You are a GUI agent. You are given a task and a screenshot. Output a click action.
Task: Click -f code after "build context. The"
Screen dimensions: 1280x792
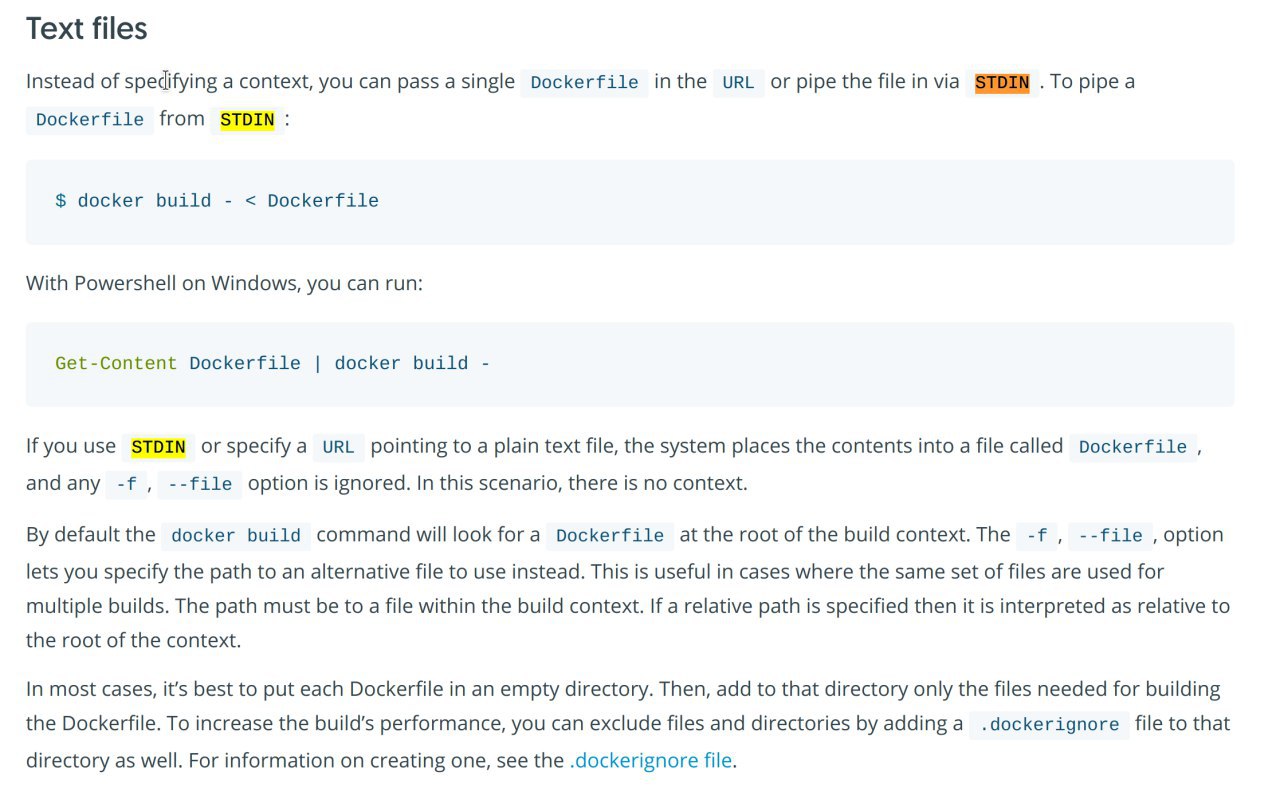tap(1037, 535)
